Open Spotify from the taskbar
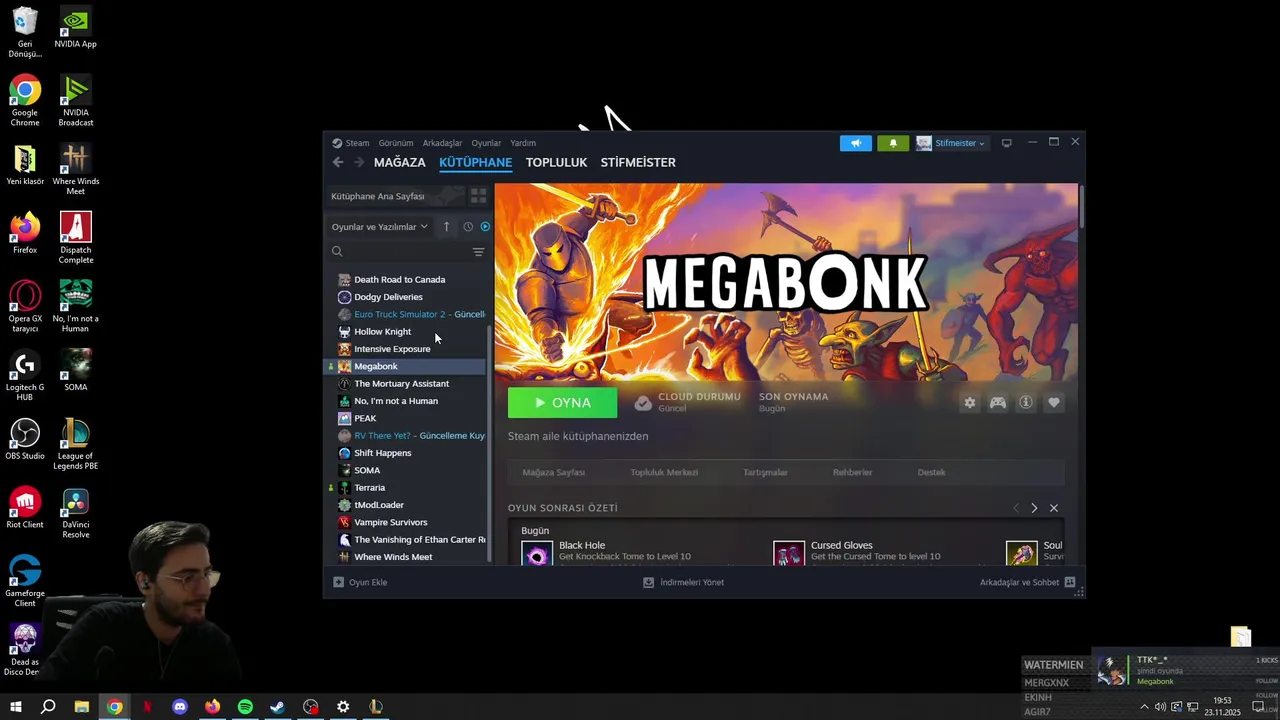This screenshot has height=720, width=1280. click(245, 706)
